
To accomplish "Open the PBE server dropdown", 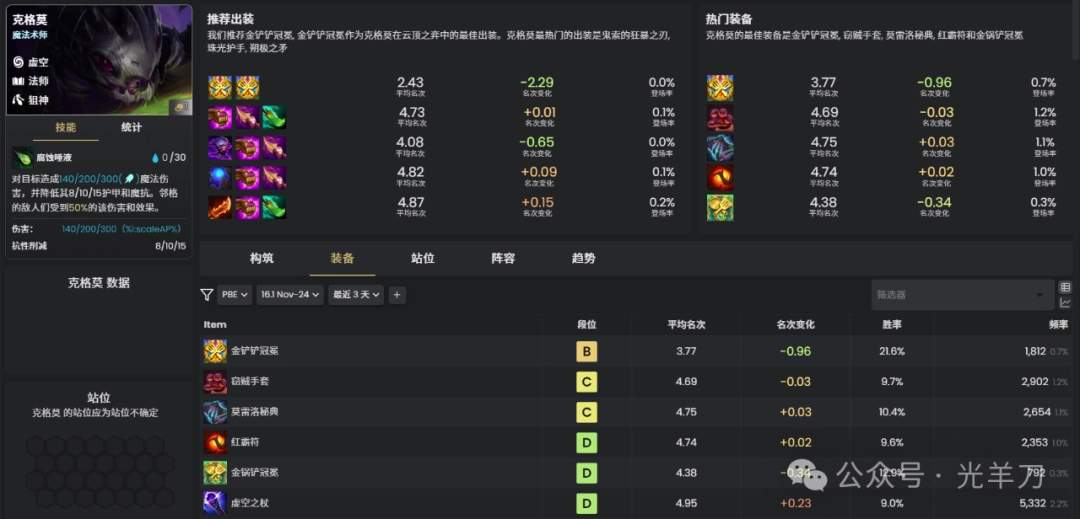I will tap(236, 295).
